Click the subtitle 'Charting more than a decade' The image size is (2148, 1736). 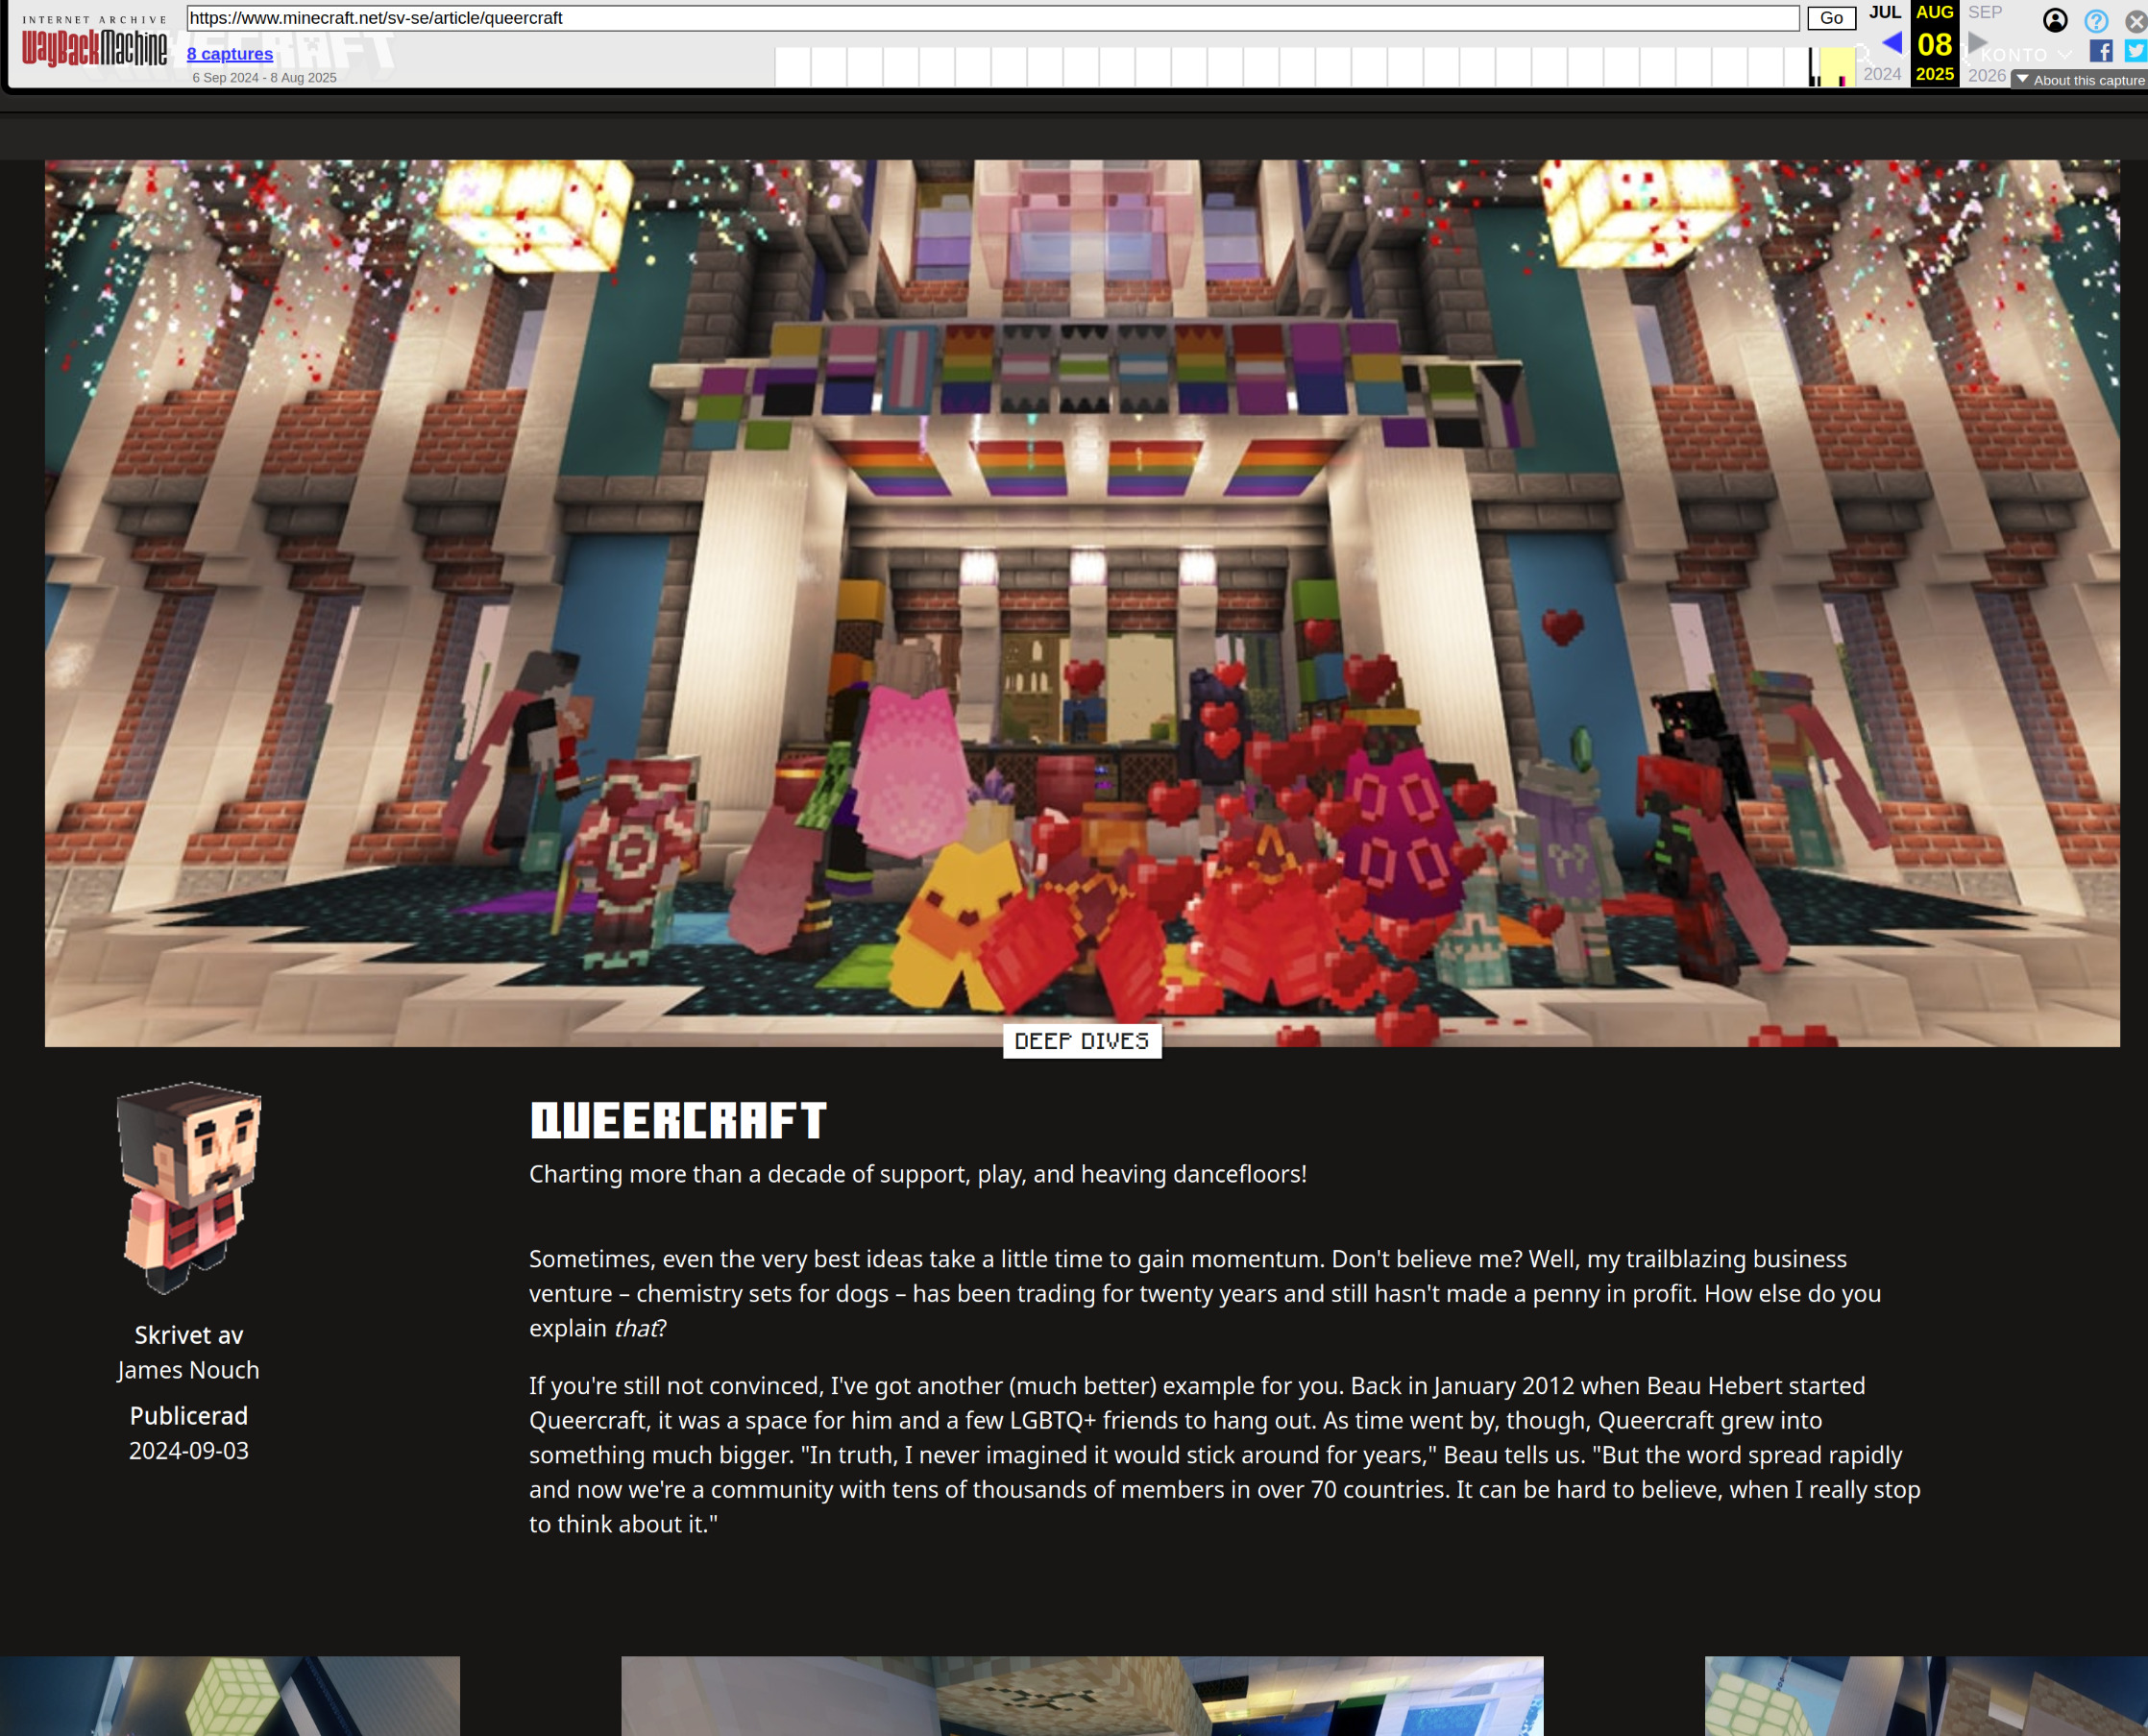918,1174
